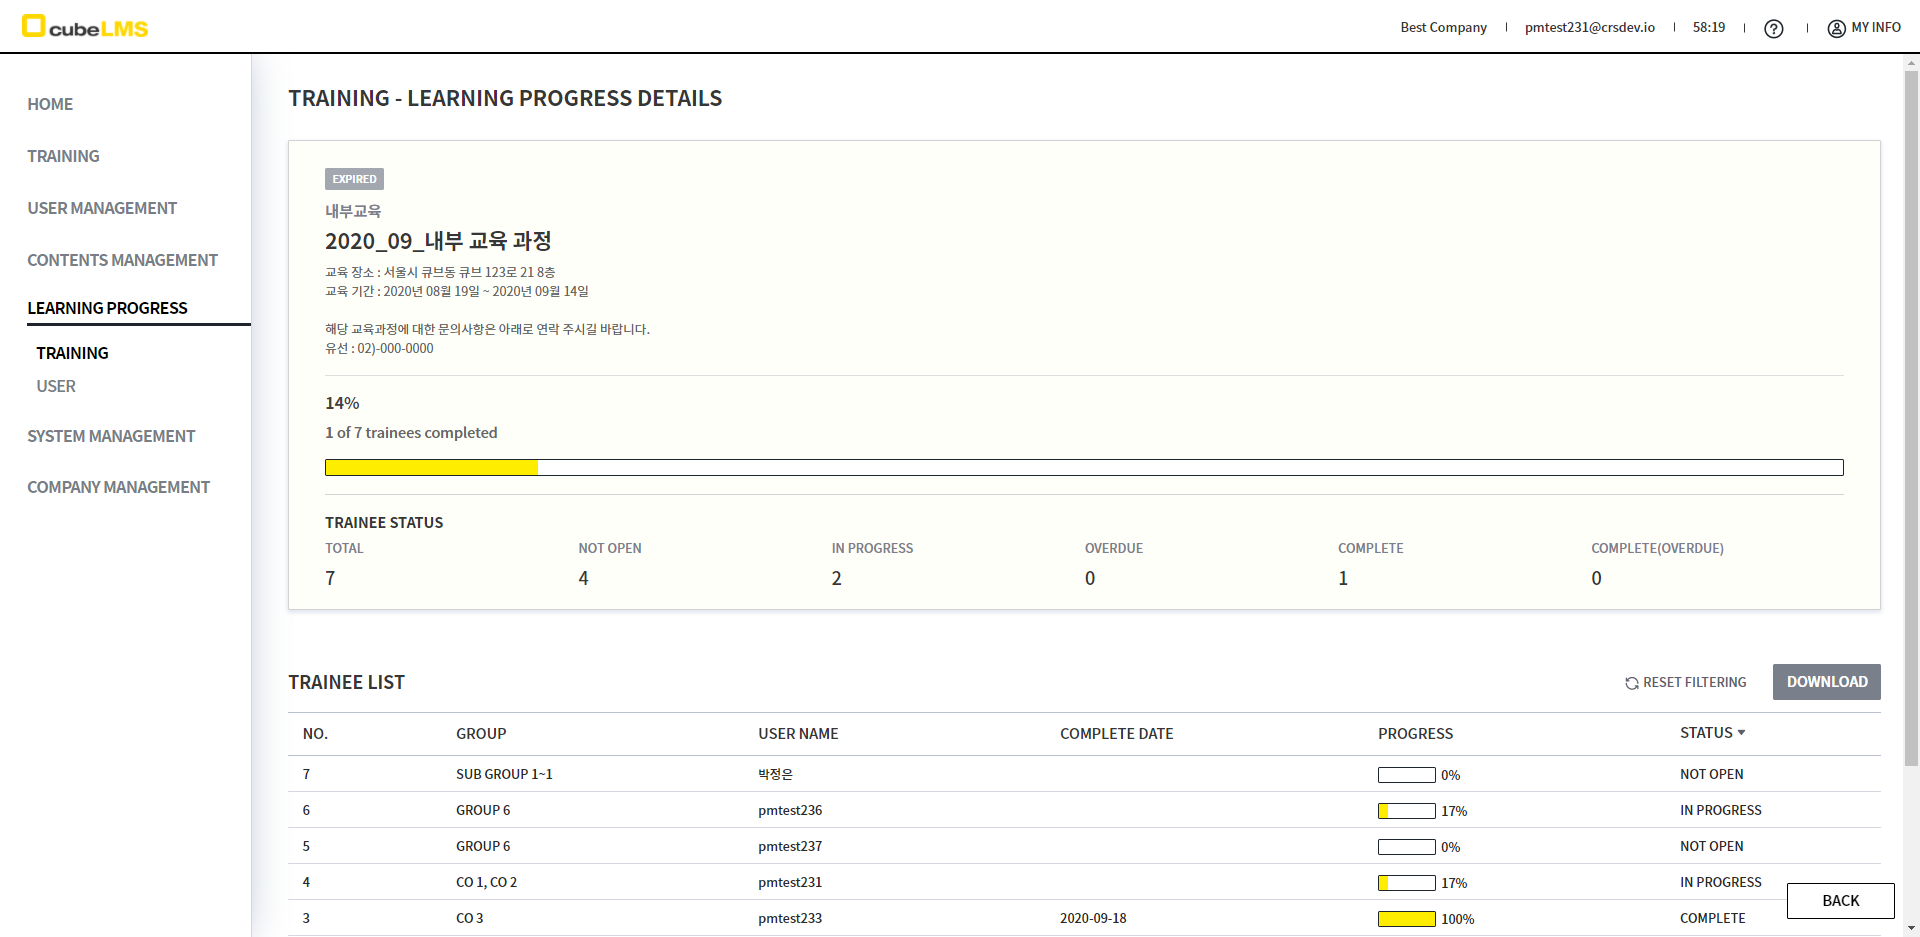Click the BACK button
The image size is (1920, 937).
(x=1840, y=900)
